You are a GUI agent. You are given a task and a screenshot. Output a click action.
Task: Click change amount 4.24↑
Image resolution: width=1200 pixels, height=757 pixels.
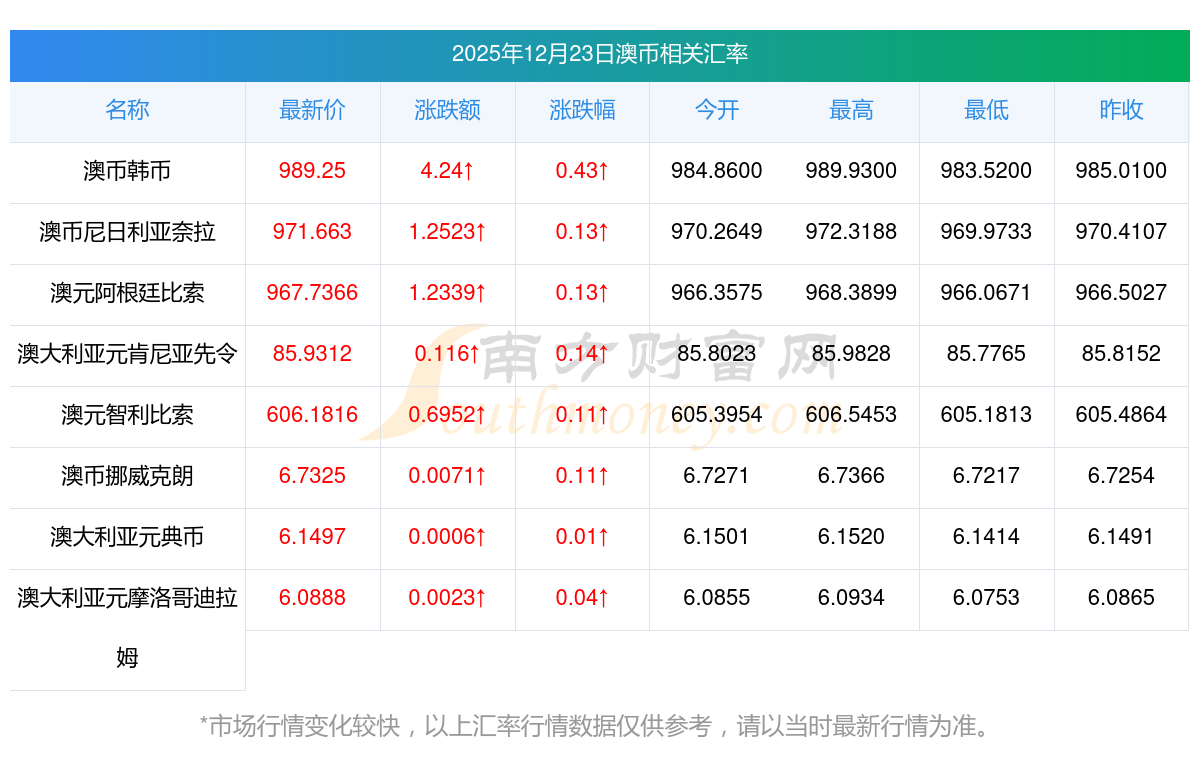tap(447, 171)
